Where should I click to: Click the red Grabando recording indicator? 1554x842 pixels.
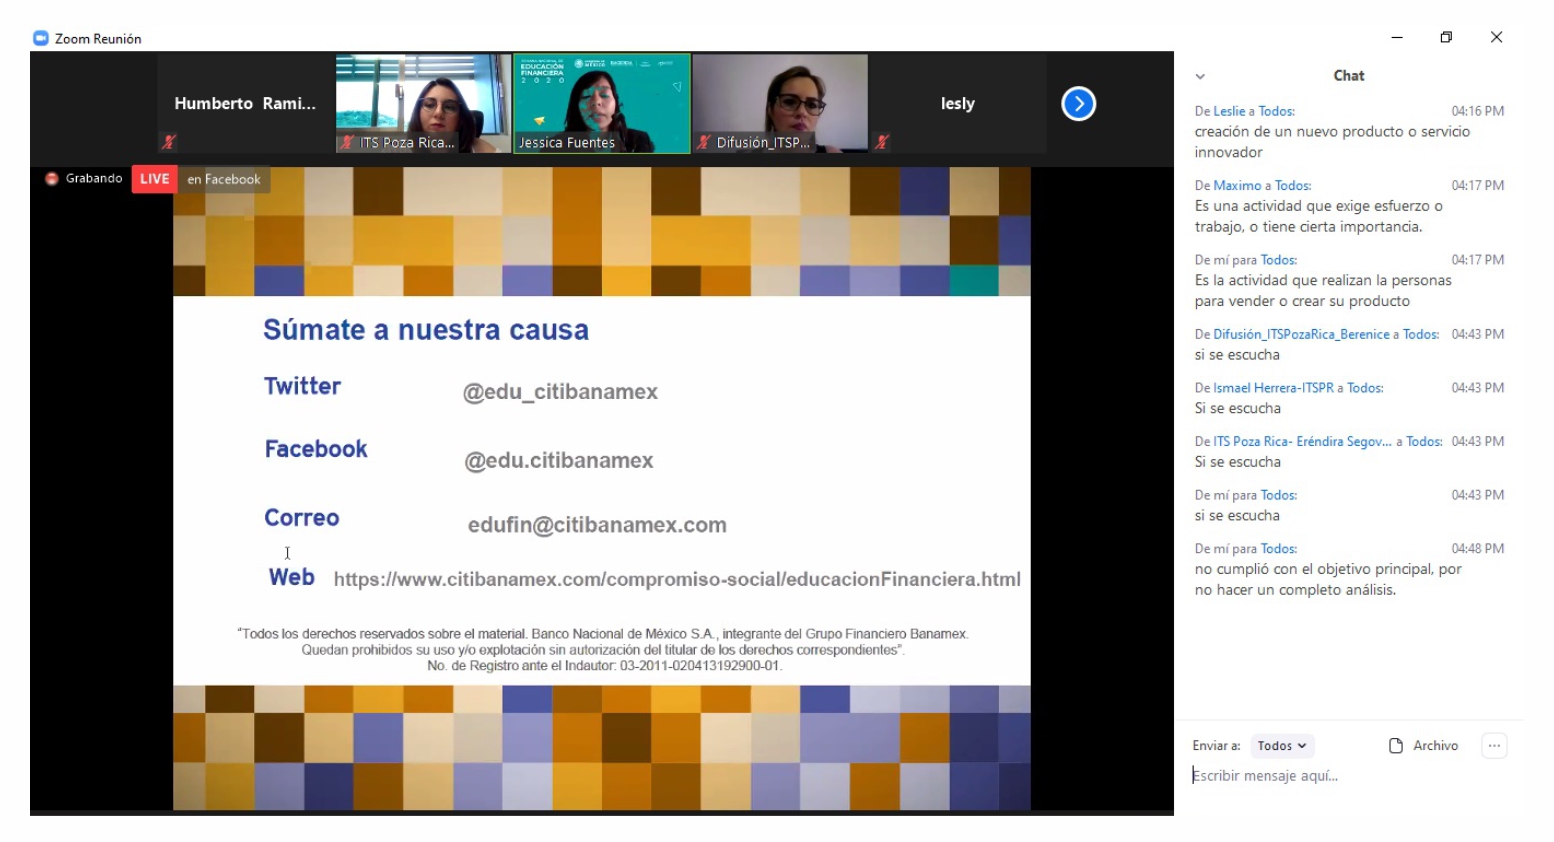click(52, 179)
